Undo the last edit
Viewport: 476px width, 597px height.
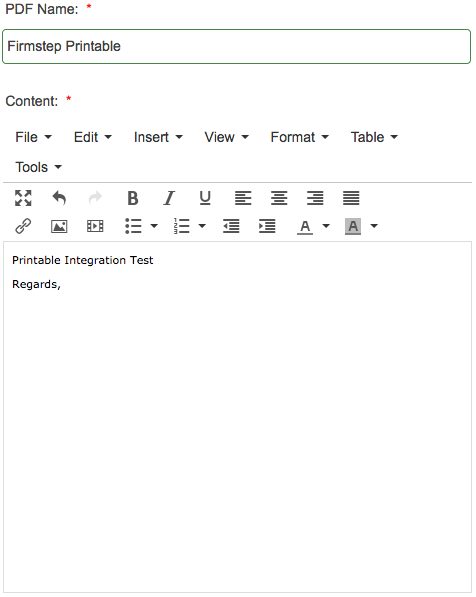pos(59,198)
